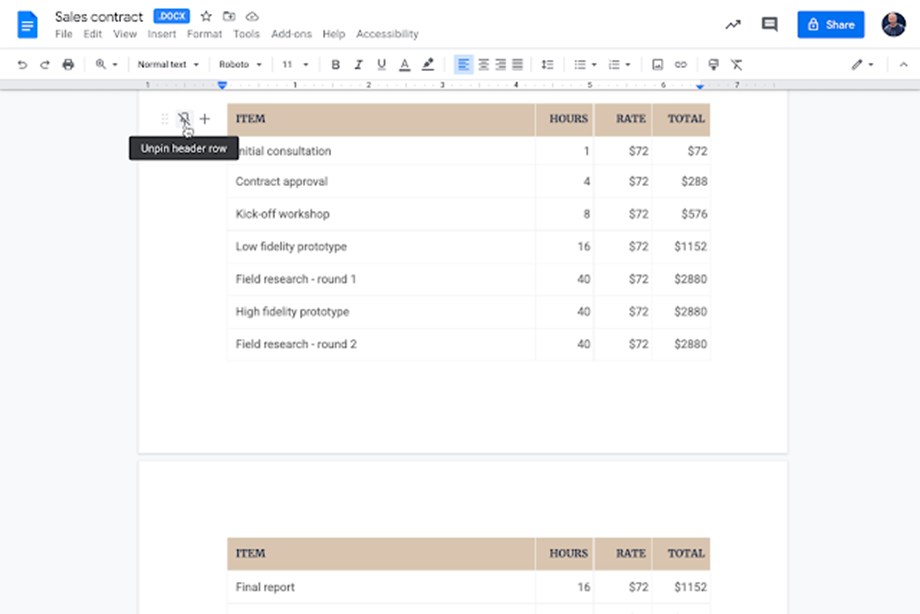Toggle center text alignment
This screenshot has width=920, height=614.
pos(485,64)
